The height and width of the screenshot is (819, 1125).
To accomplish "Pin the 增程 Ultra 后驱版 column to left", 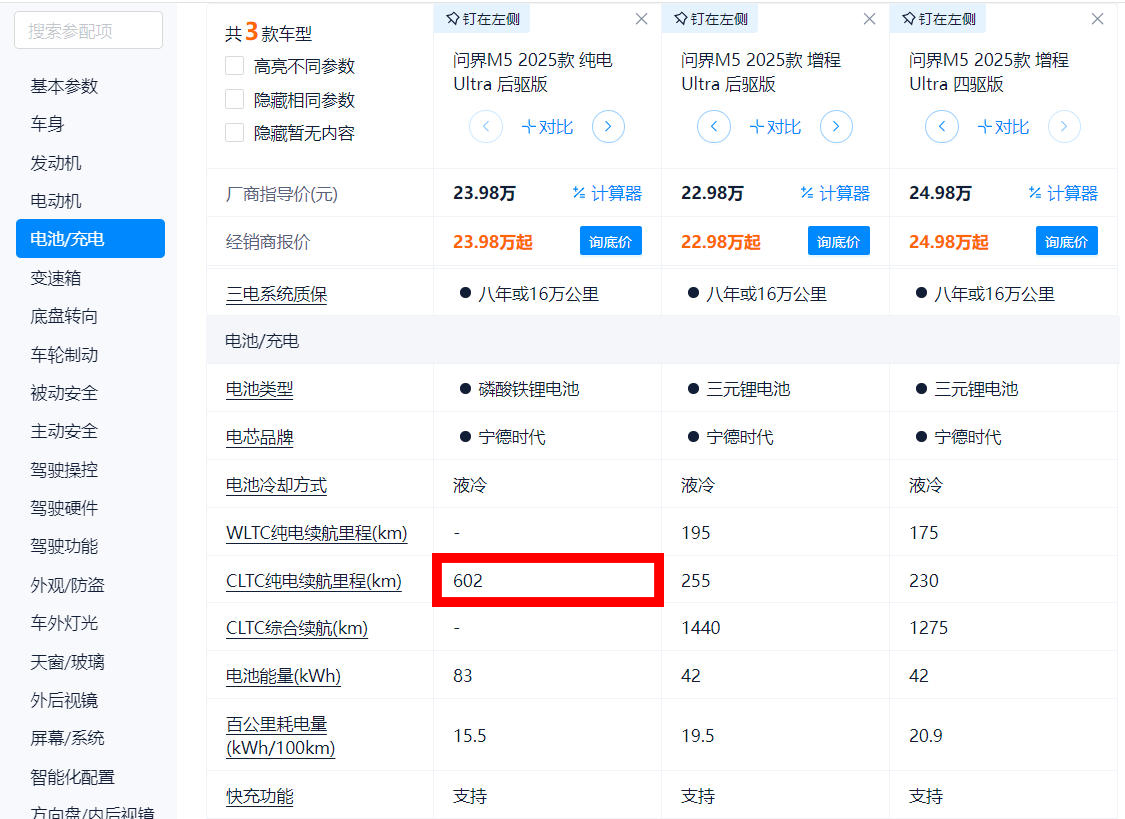I will 710,19.
